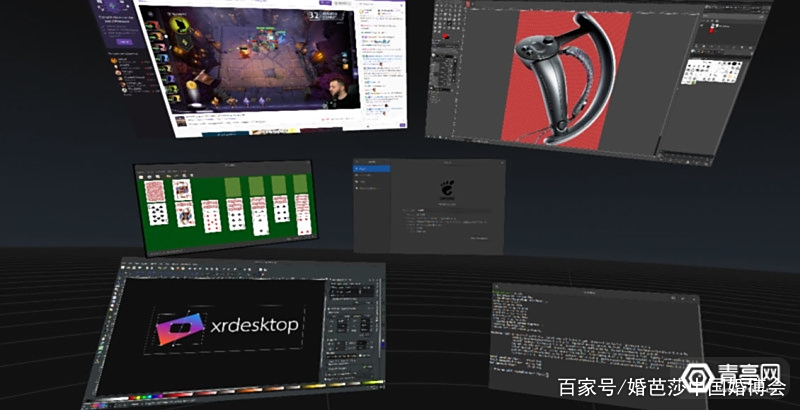Click the round counter "32" in the stream
Screen dimensions: 800x410
(x=314, y=15)
